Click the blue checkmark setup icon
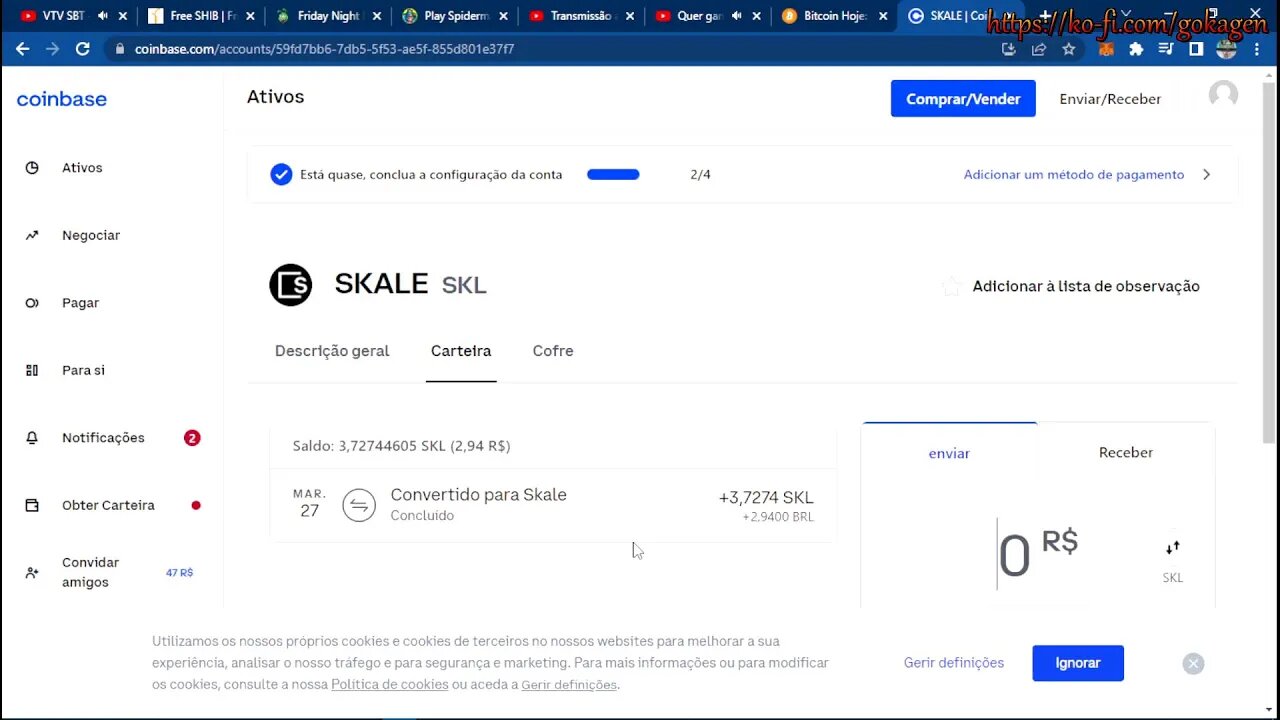 [281, 174]
